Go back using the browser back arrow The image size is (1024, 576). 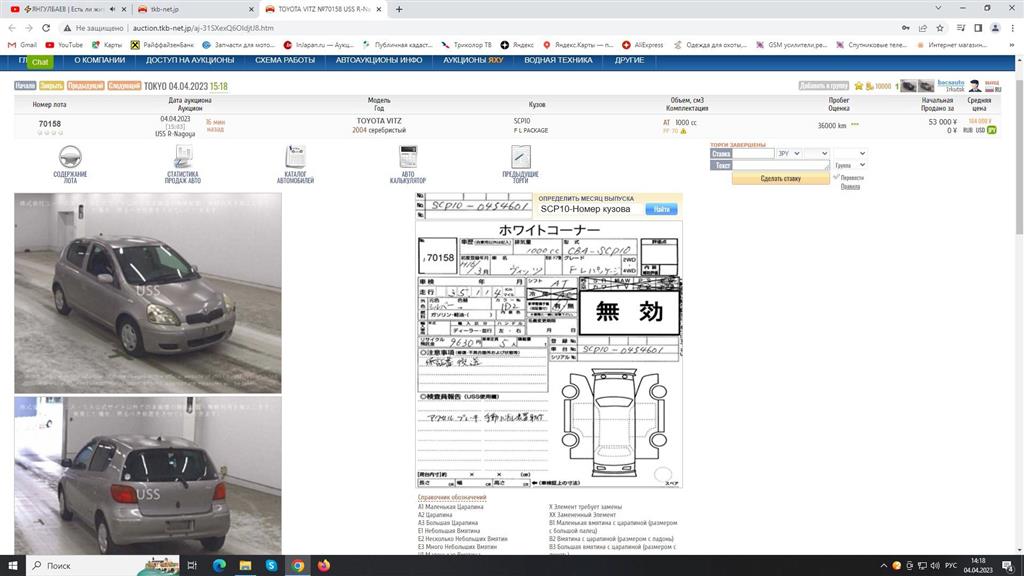tap(12, 28)
